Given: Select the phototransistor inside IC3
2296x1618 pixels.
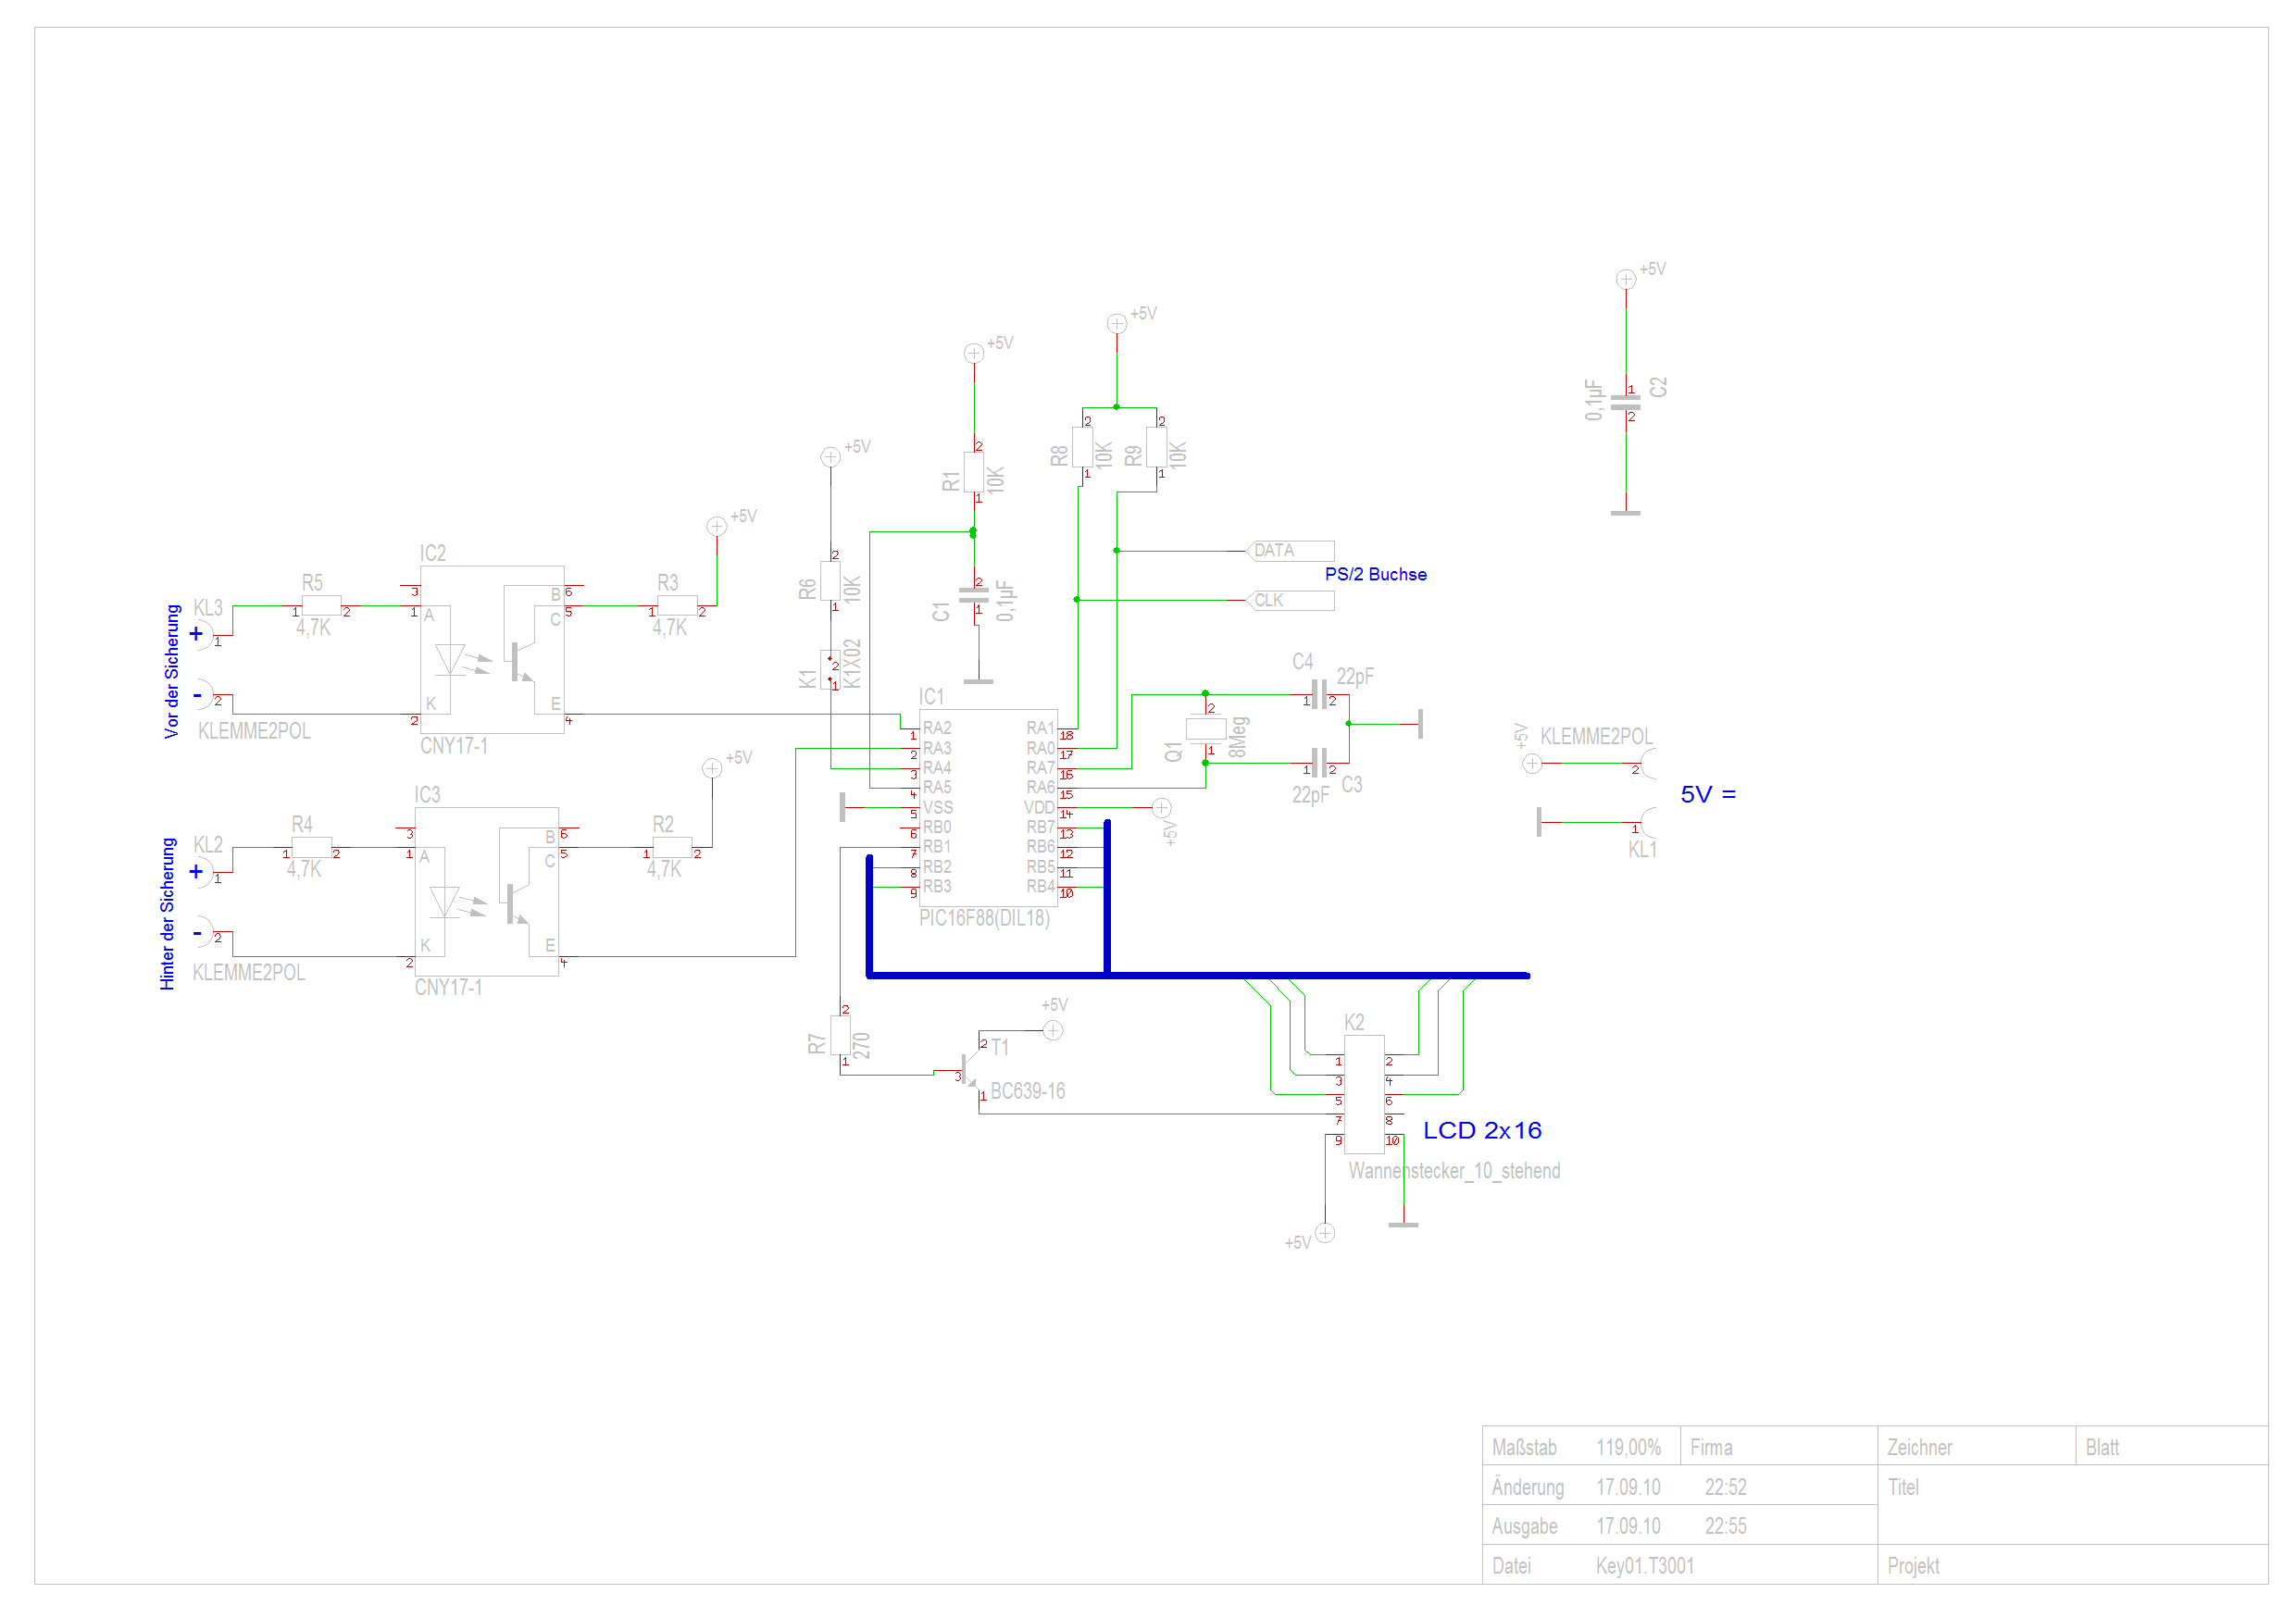Looking at the screenshot, I should point(515,904).
